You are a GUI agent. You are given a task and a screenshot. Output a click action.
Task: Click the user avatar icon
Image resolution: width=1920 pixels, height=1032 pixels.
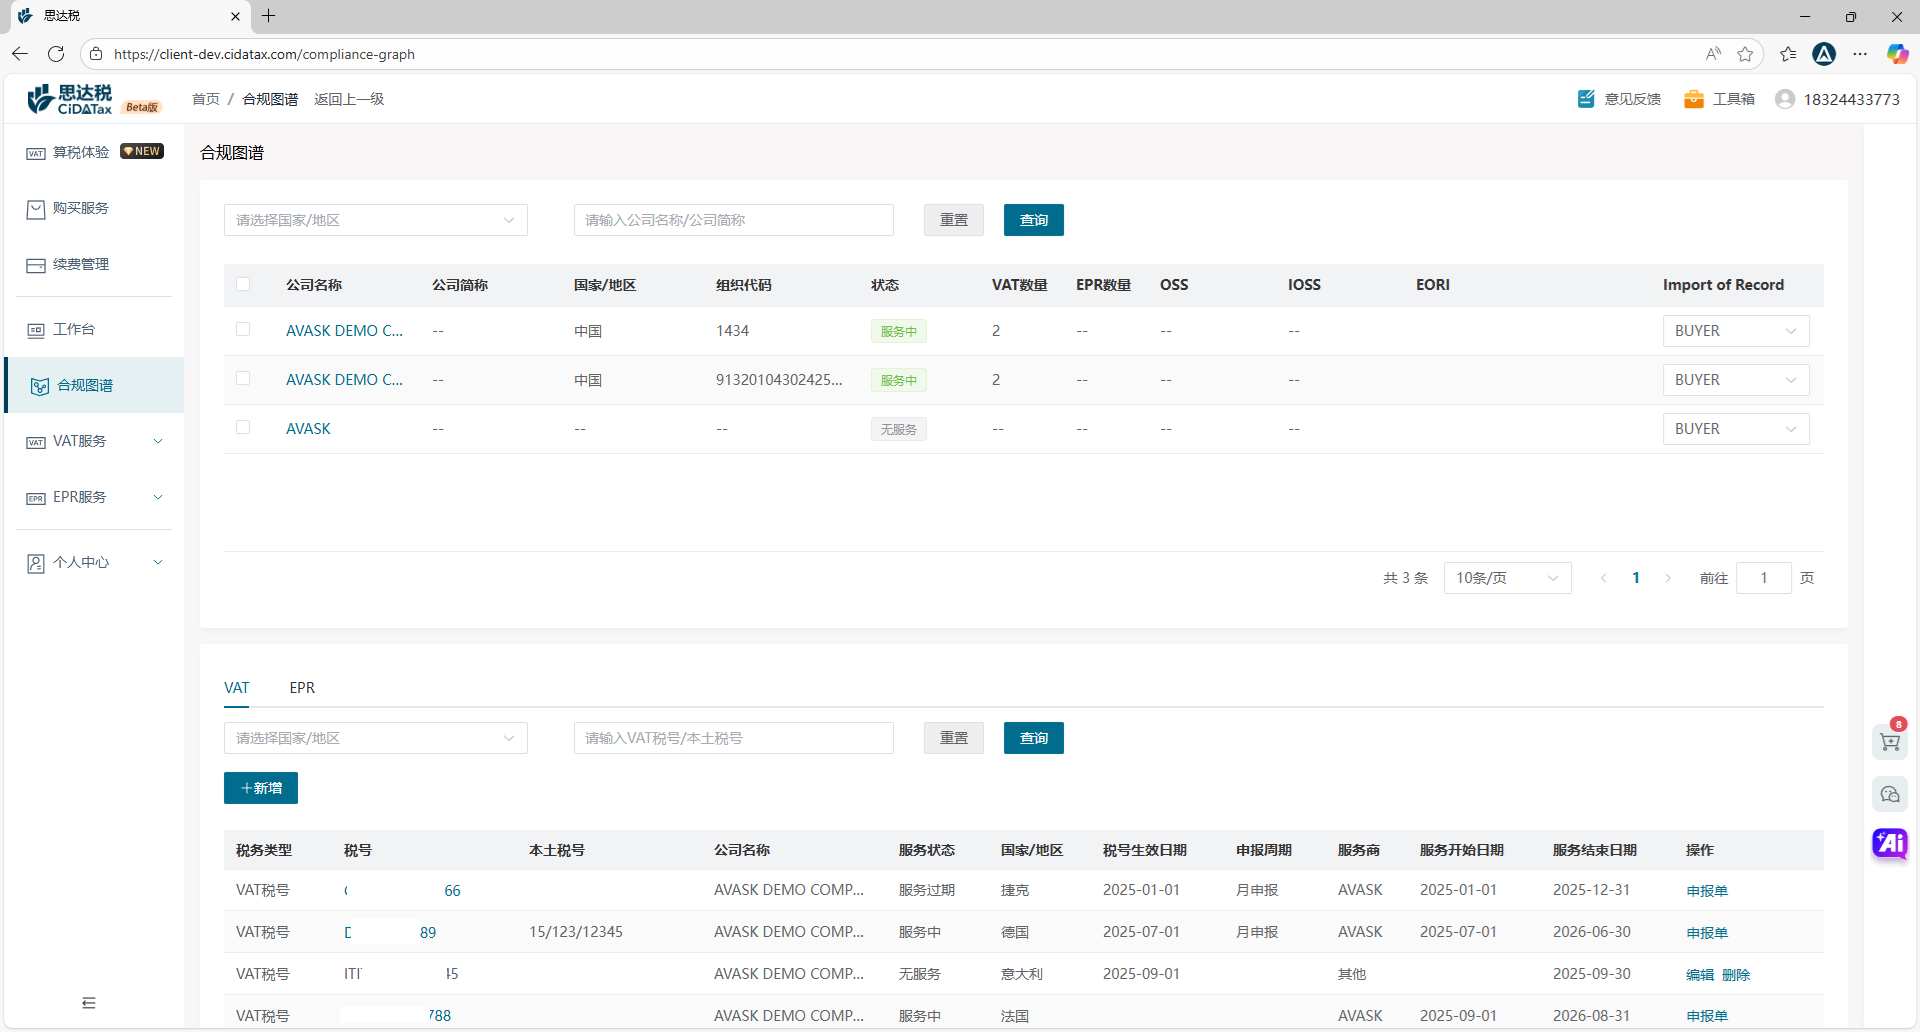[x=1784, y=99]
